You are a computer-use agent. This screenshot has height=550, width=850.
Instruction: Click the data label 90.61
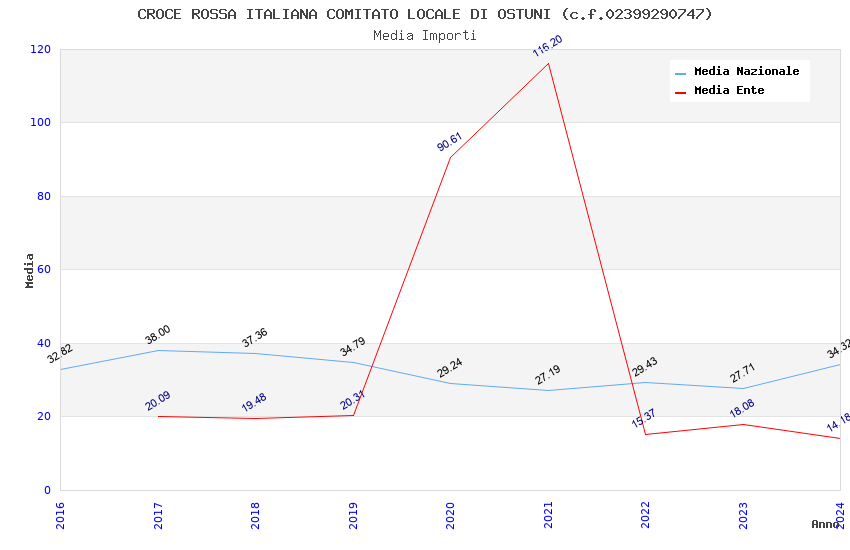click(x=449, y=141)
